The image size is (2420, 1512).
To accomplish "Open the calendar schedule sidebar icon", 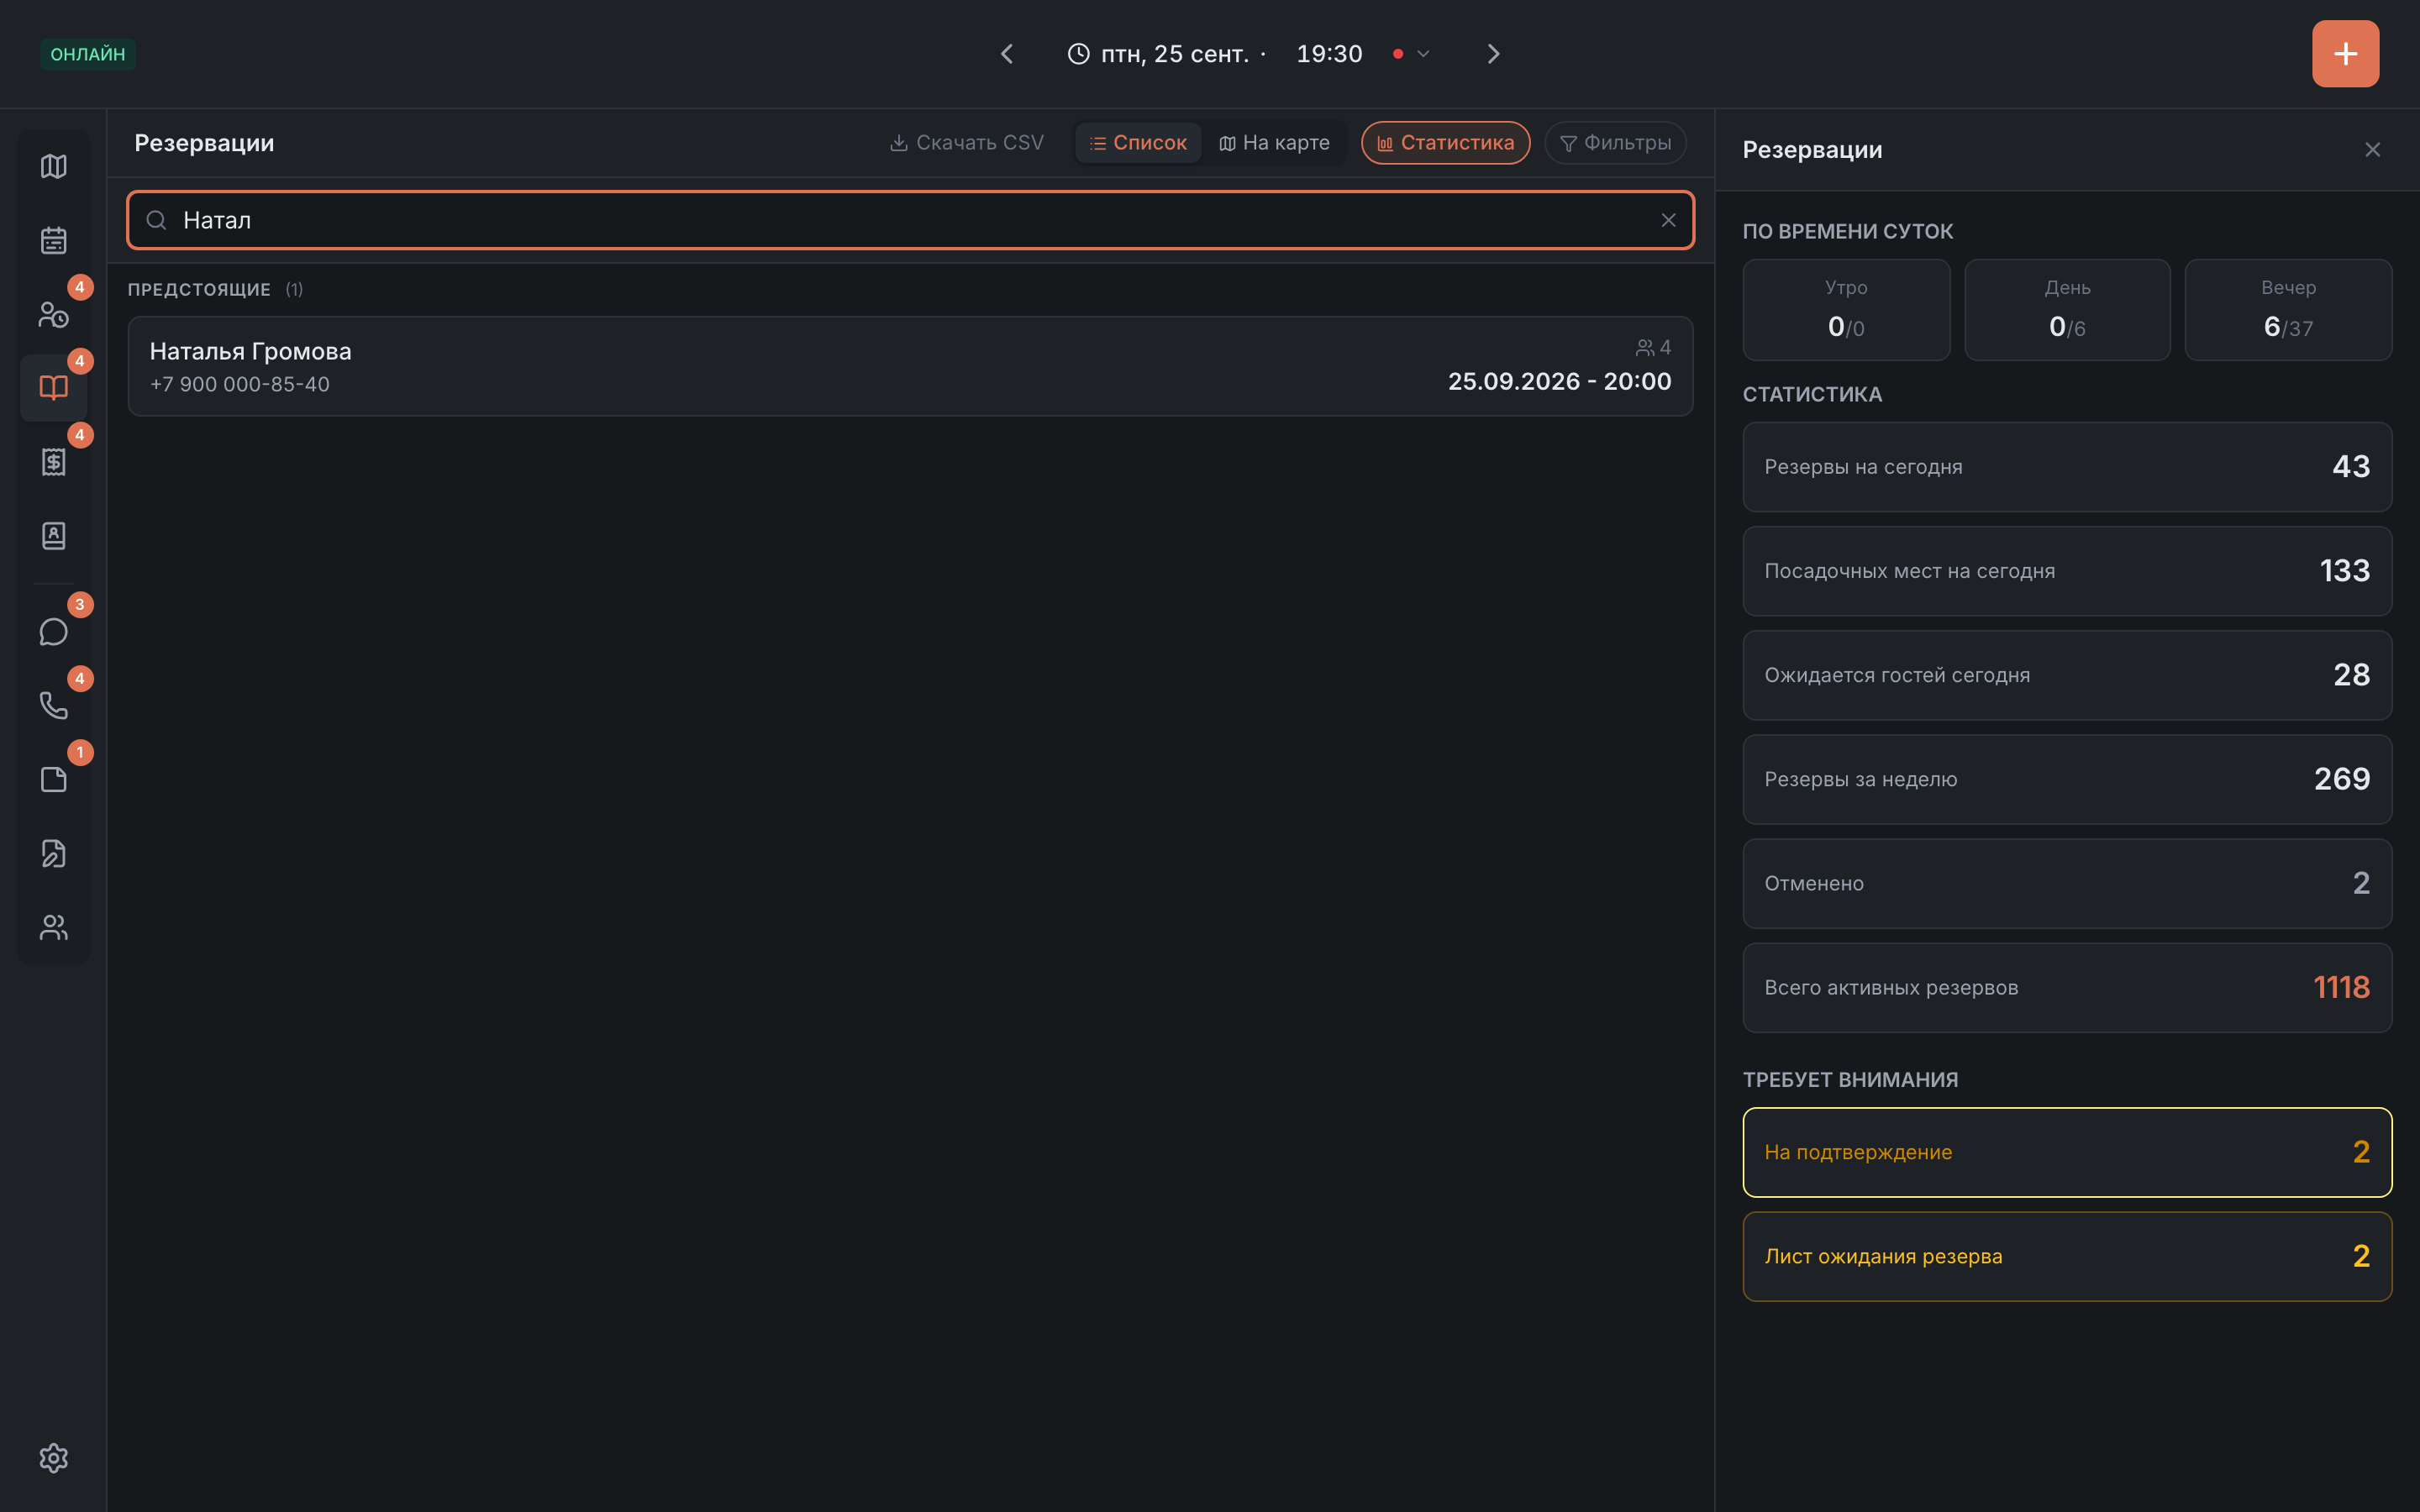I will coord(53,240).
